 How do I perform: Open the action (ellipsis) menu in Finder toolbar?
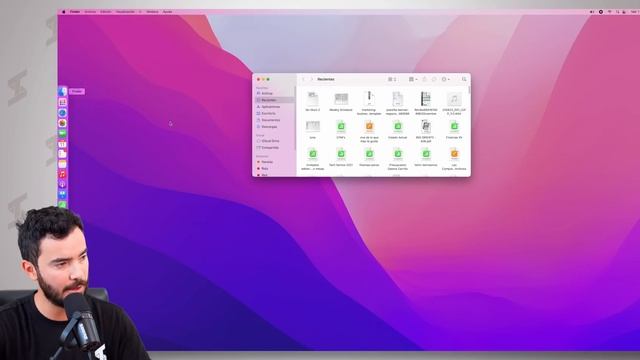[x=445, y=79]
